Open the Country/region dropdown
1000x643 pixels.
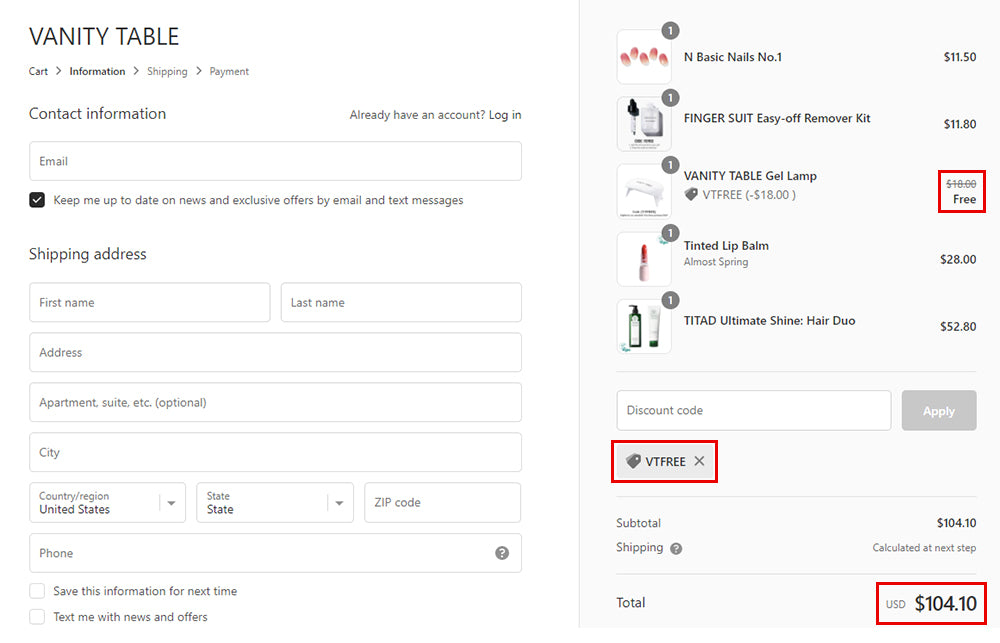107,503
